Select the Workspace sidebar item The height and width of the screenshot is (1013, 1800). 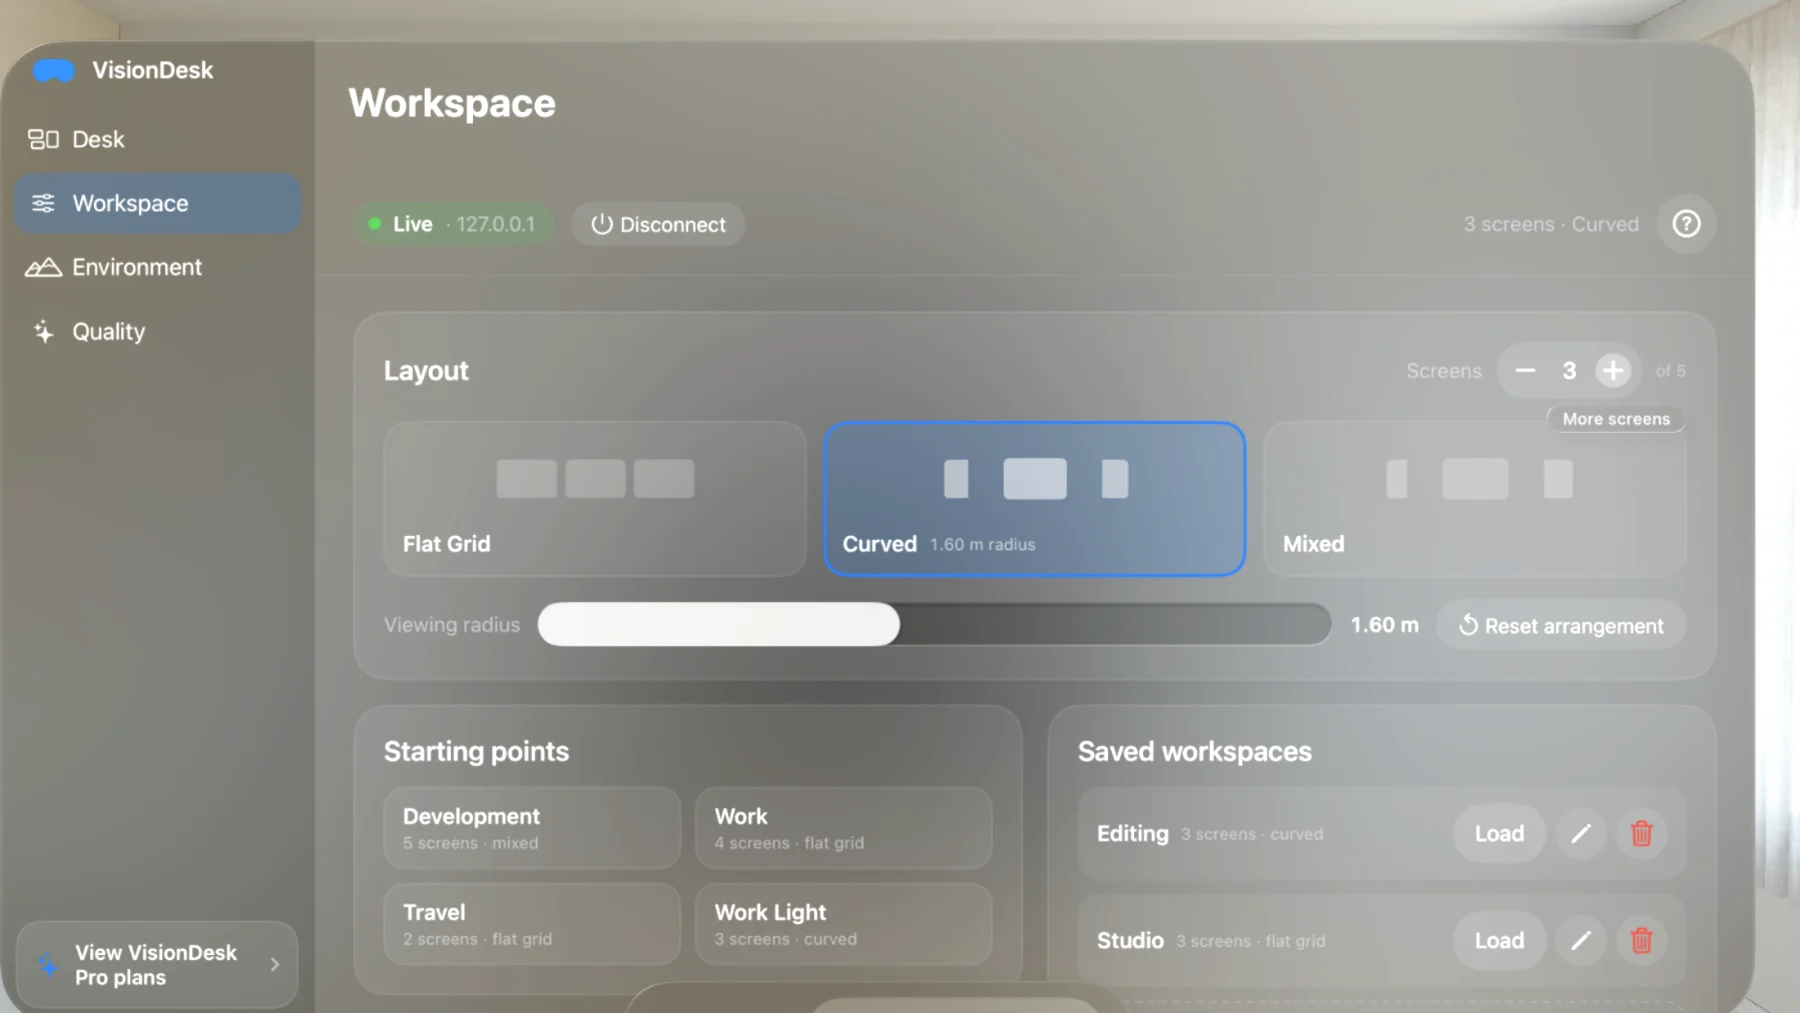tap(157, 204)
